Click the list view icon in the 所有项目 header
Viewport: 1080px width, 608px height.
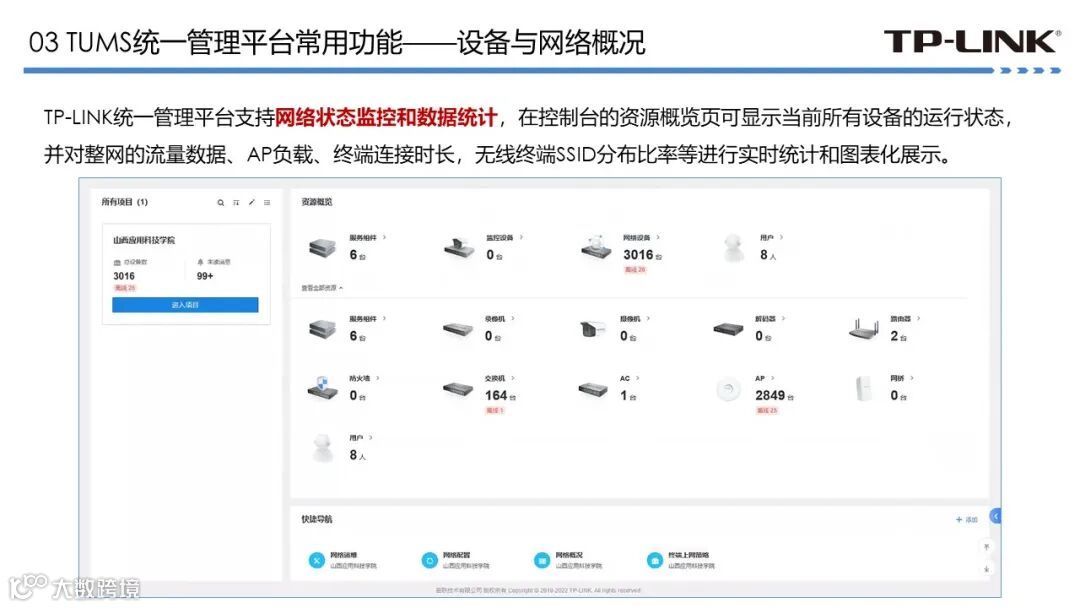[267, 202]
